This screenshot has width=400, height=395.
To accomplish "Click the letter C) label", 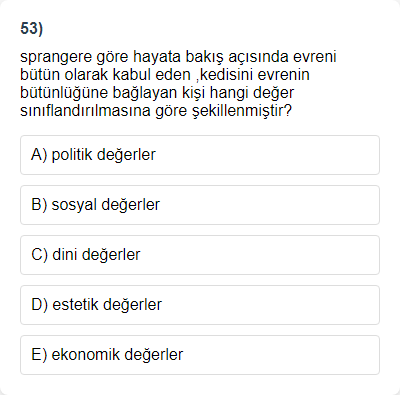I will (x=40, y=255).
